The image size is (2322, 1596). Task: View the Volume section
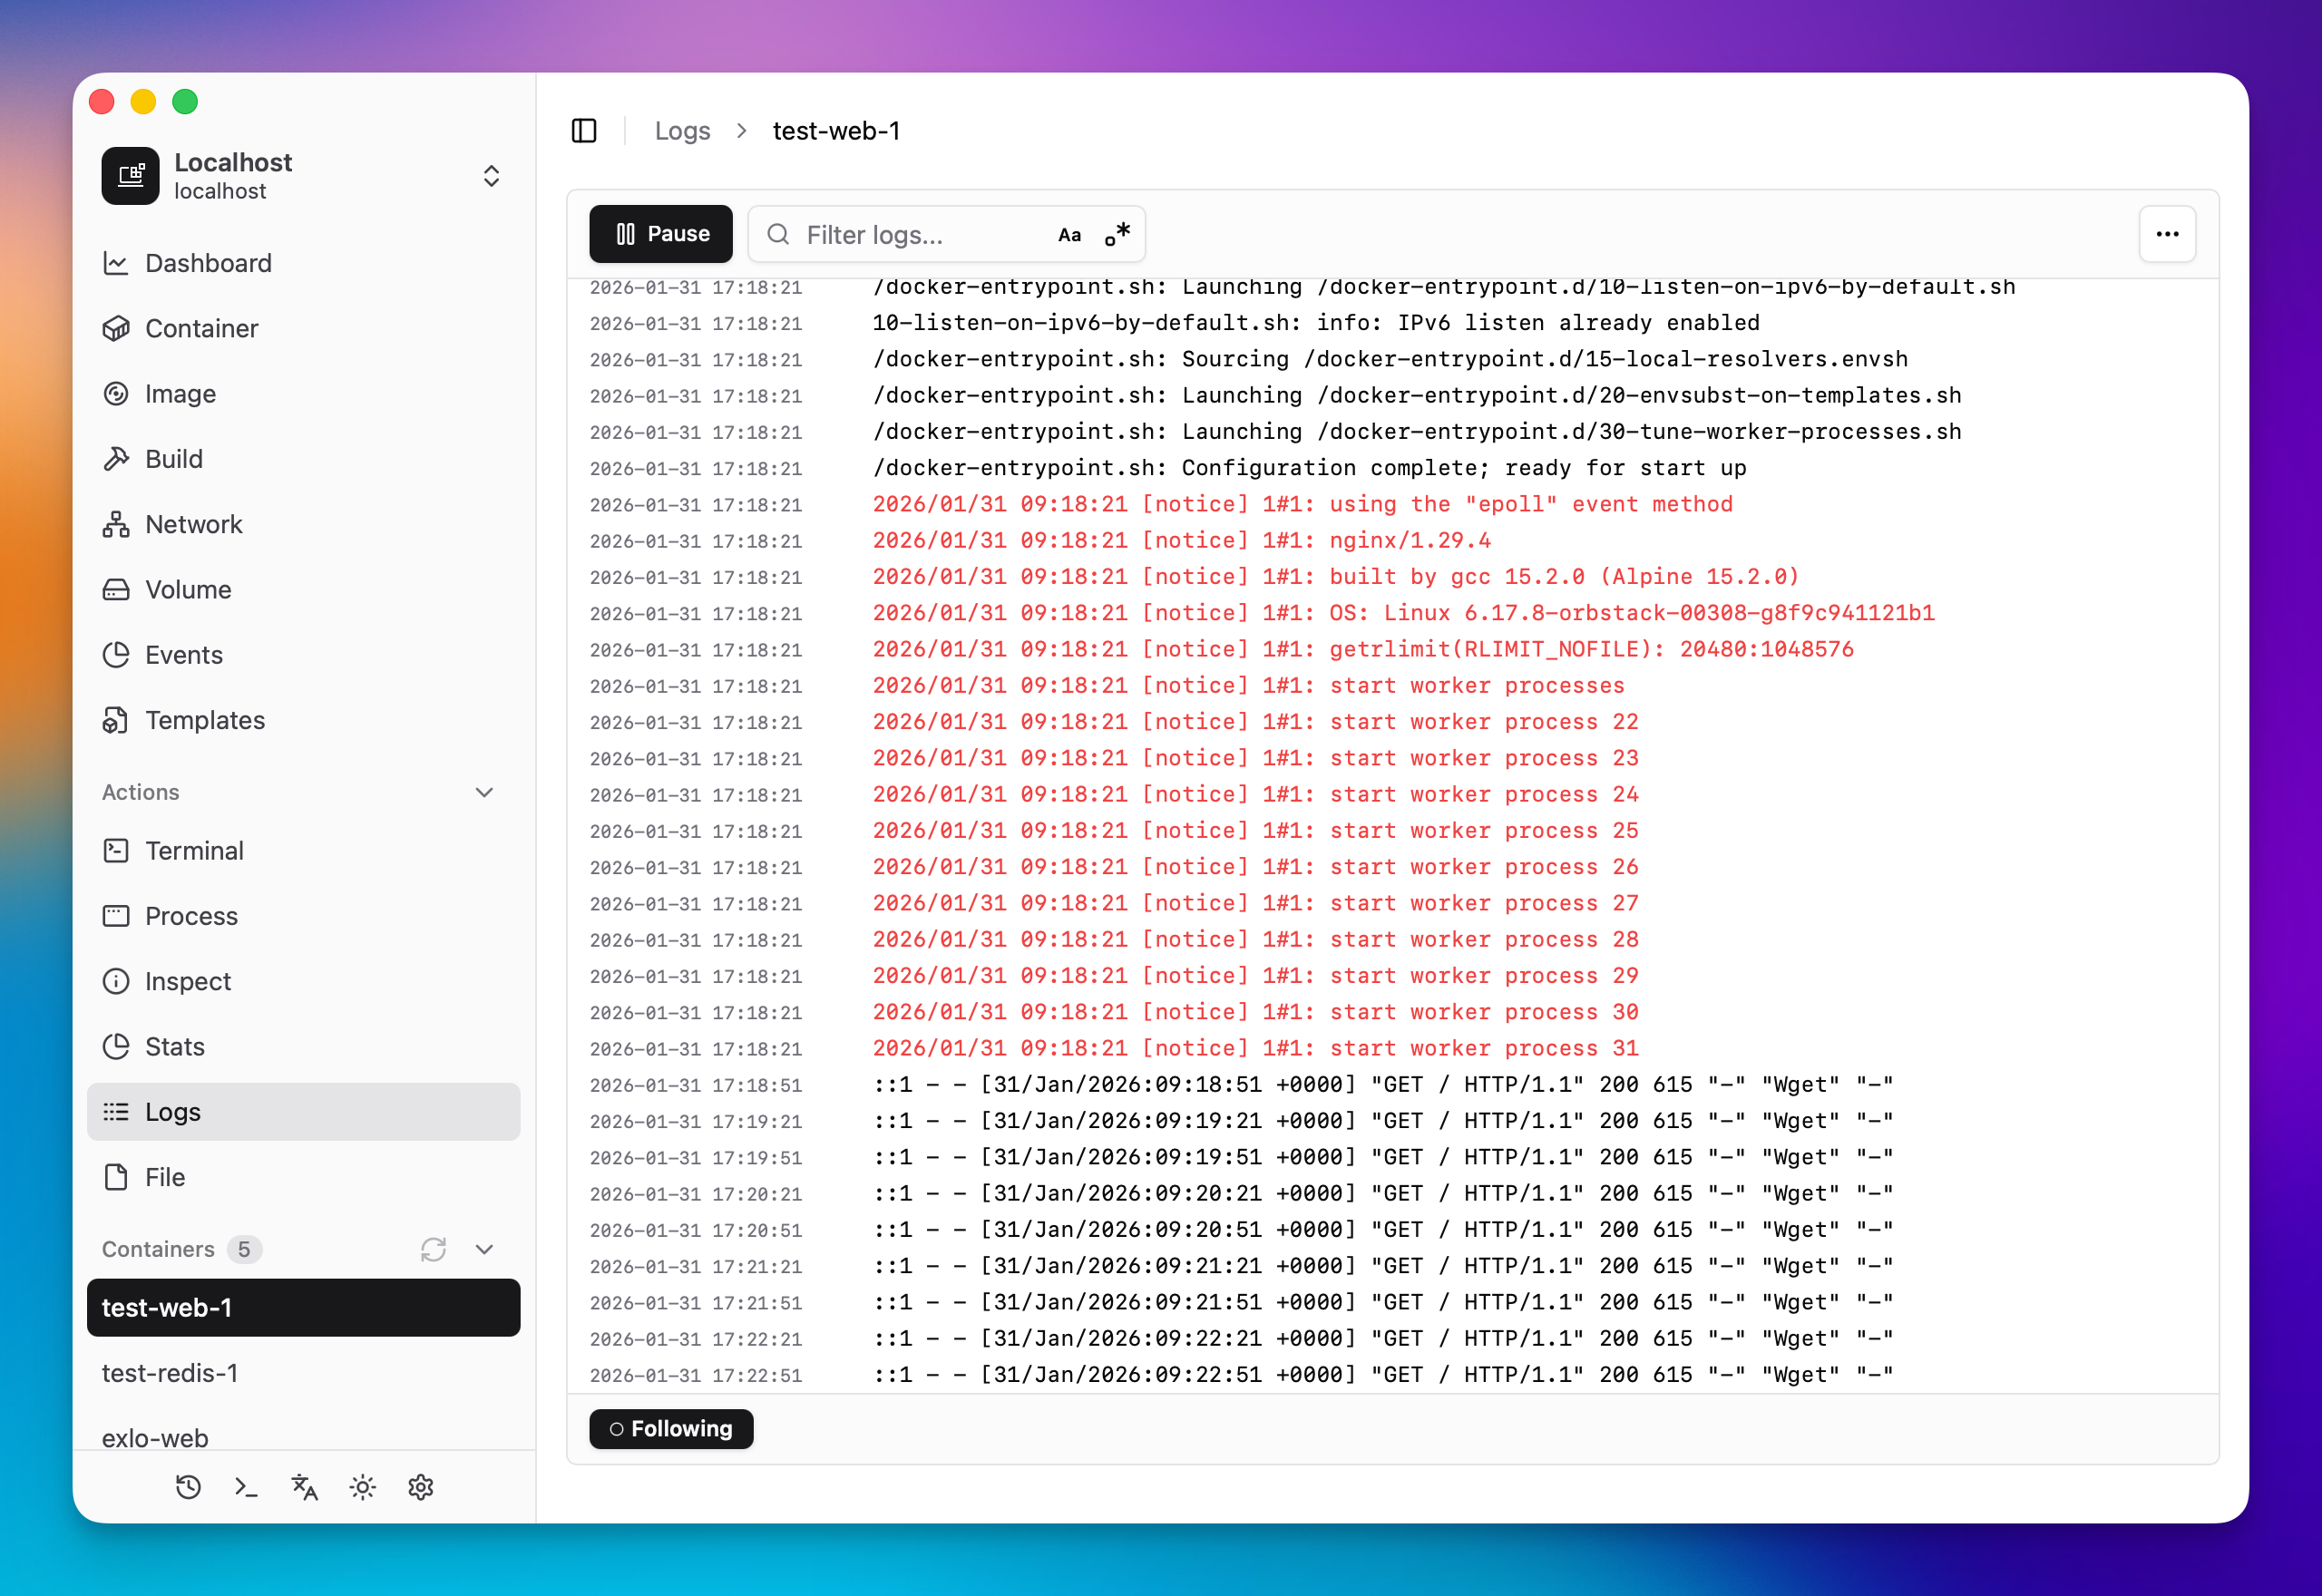[188, 589]
